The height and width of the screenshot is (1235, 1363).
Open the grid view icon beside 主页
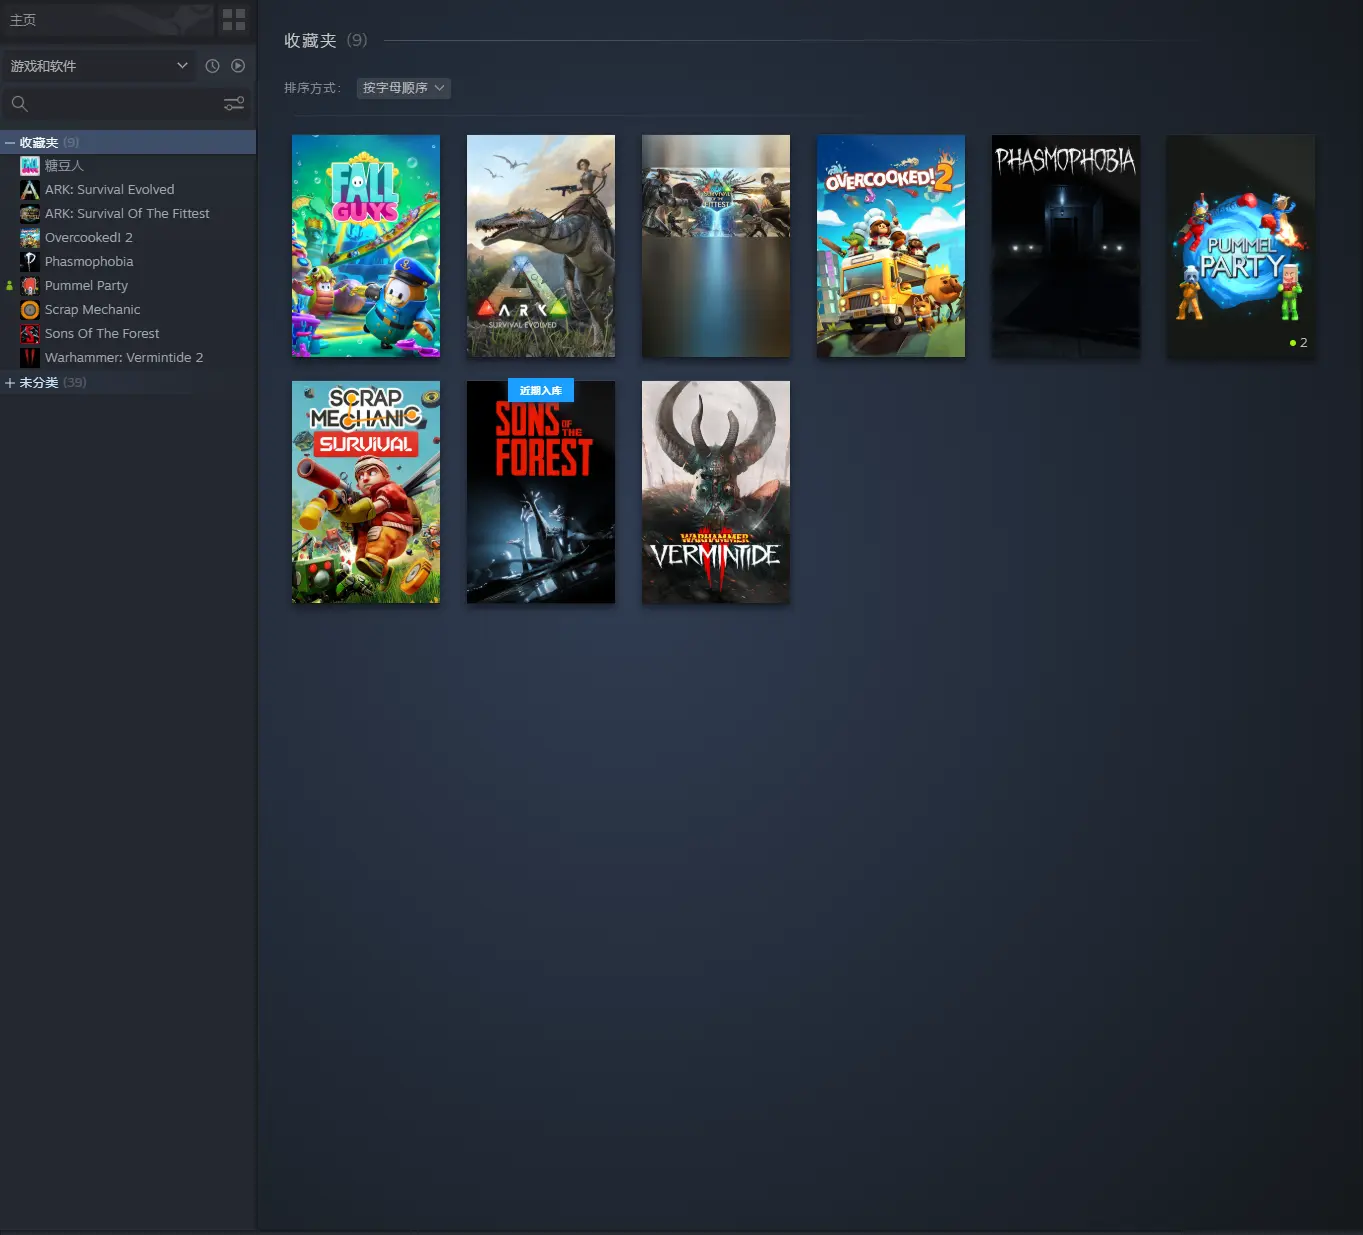[x=234, y=20]
